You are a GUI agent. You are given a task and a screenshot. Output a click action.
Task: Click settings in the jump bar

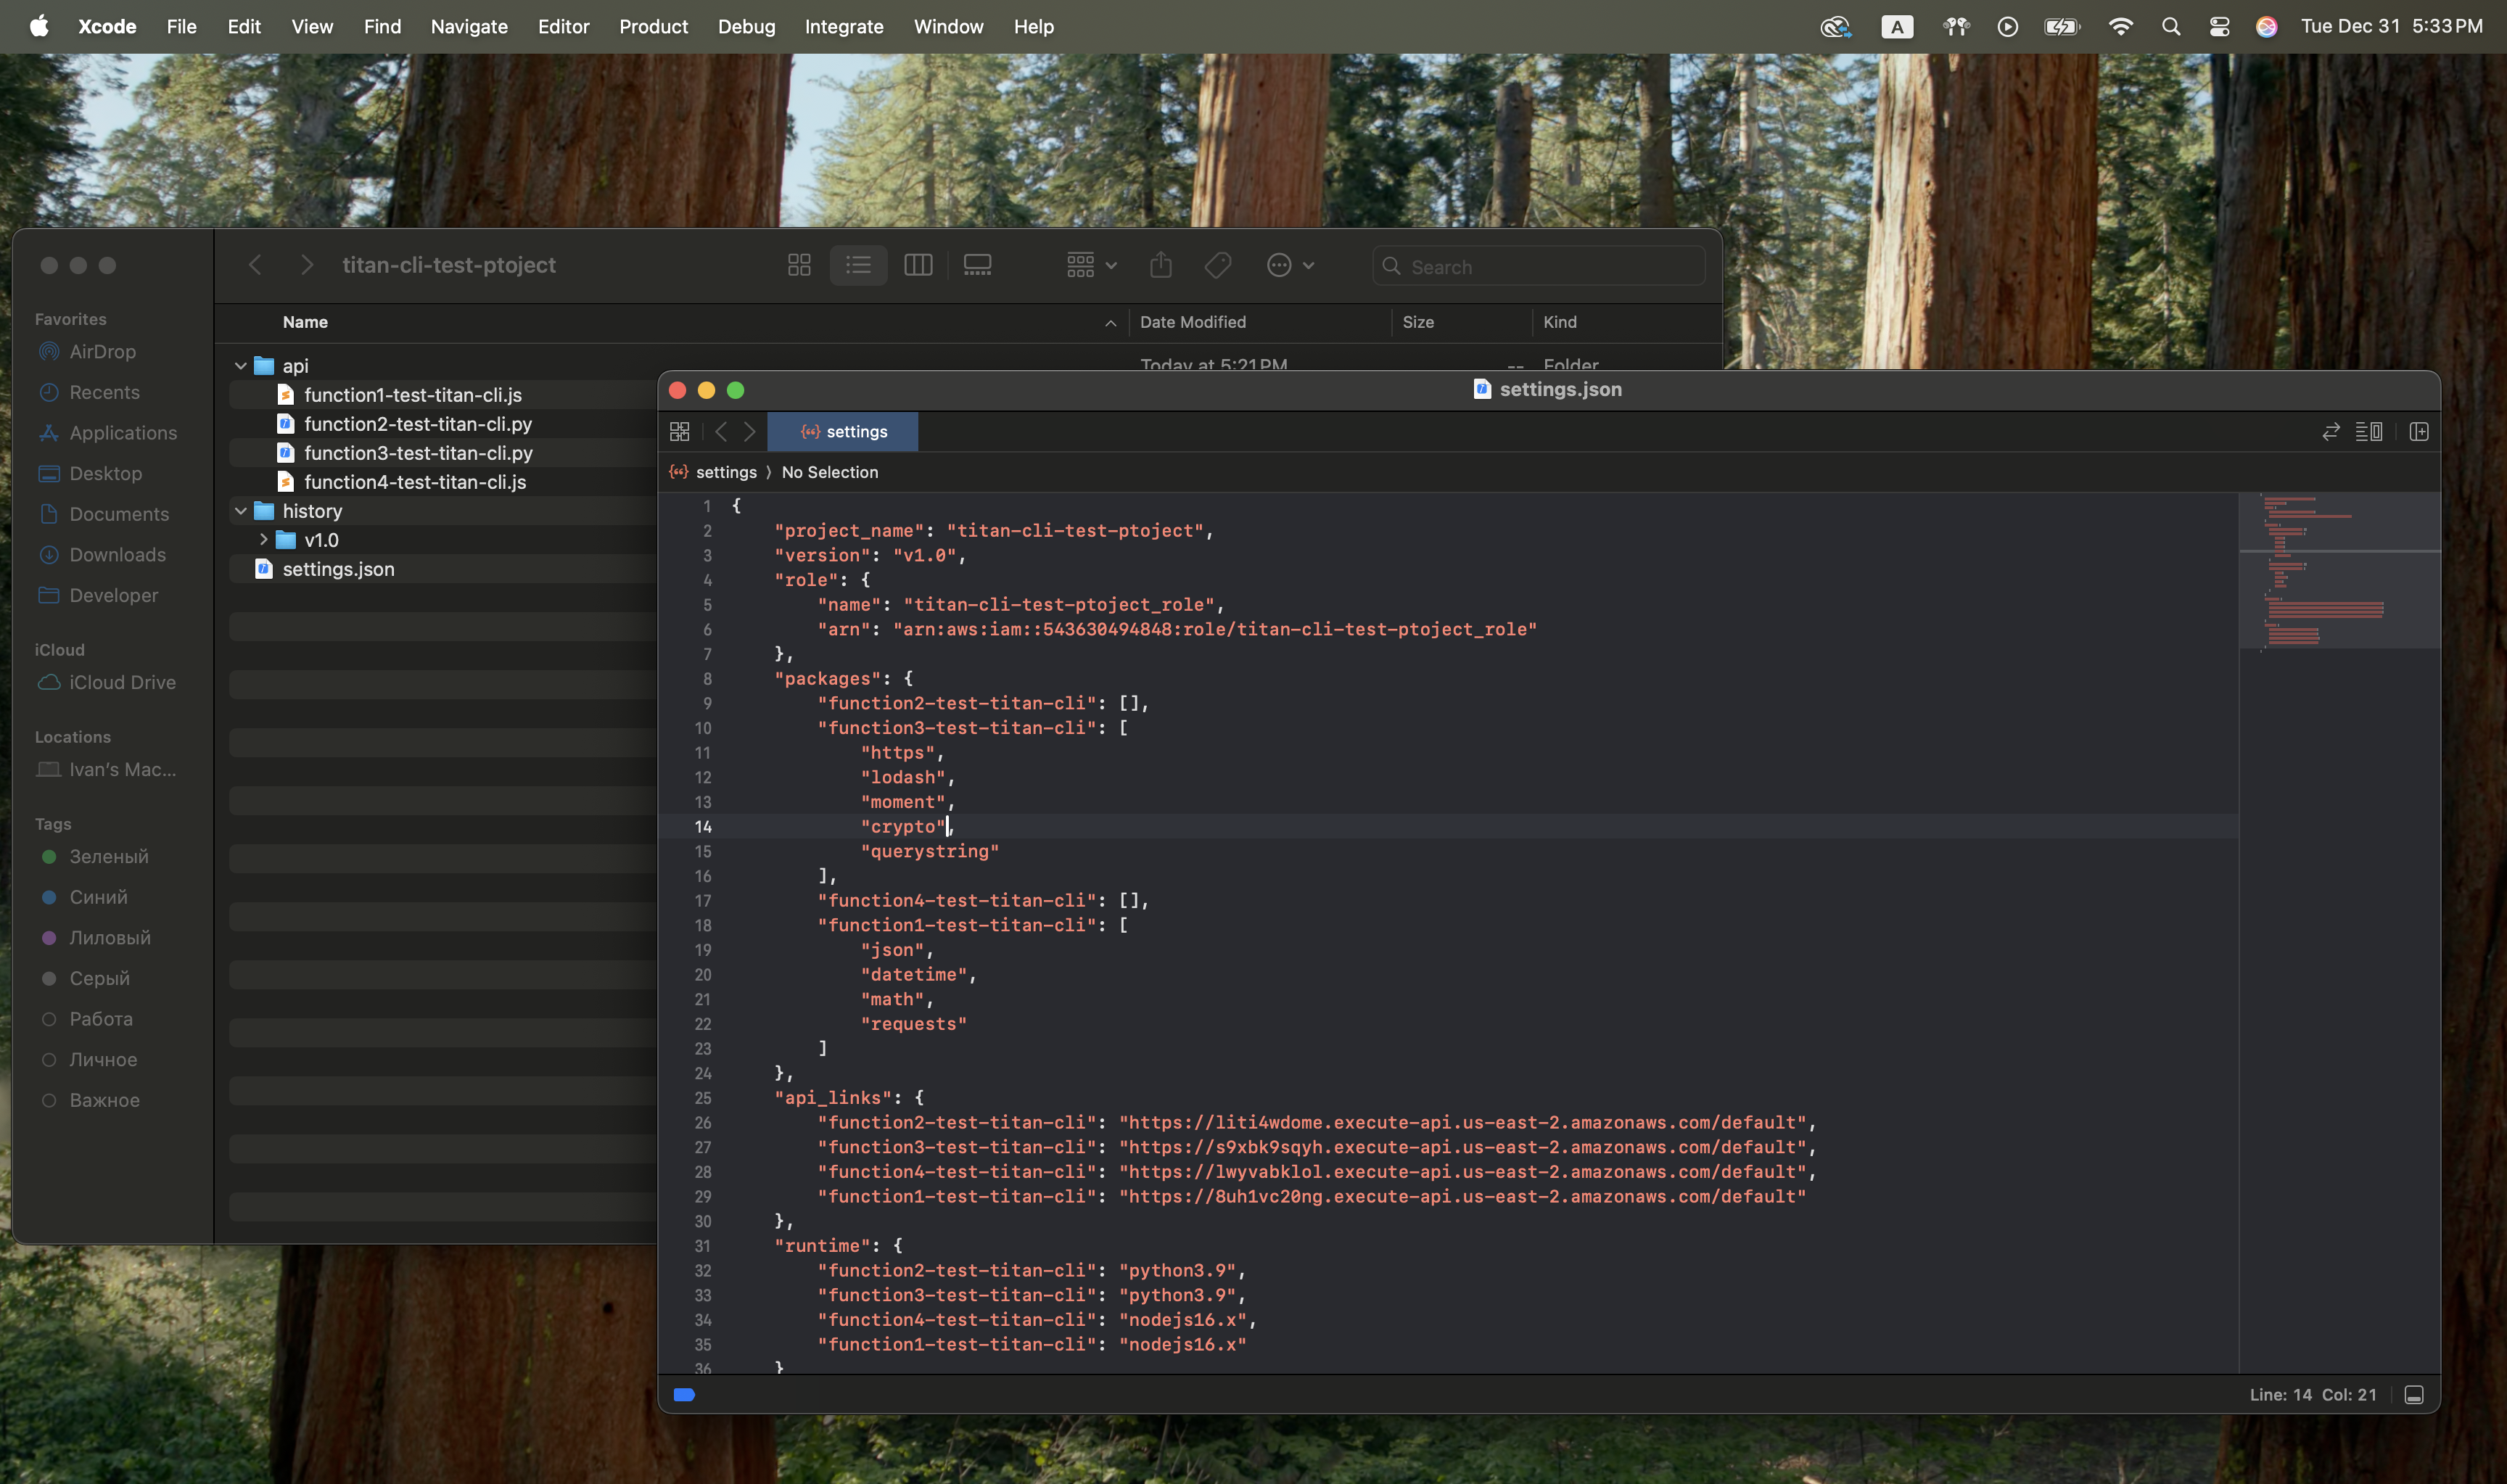coord(726,472)
